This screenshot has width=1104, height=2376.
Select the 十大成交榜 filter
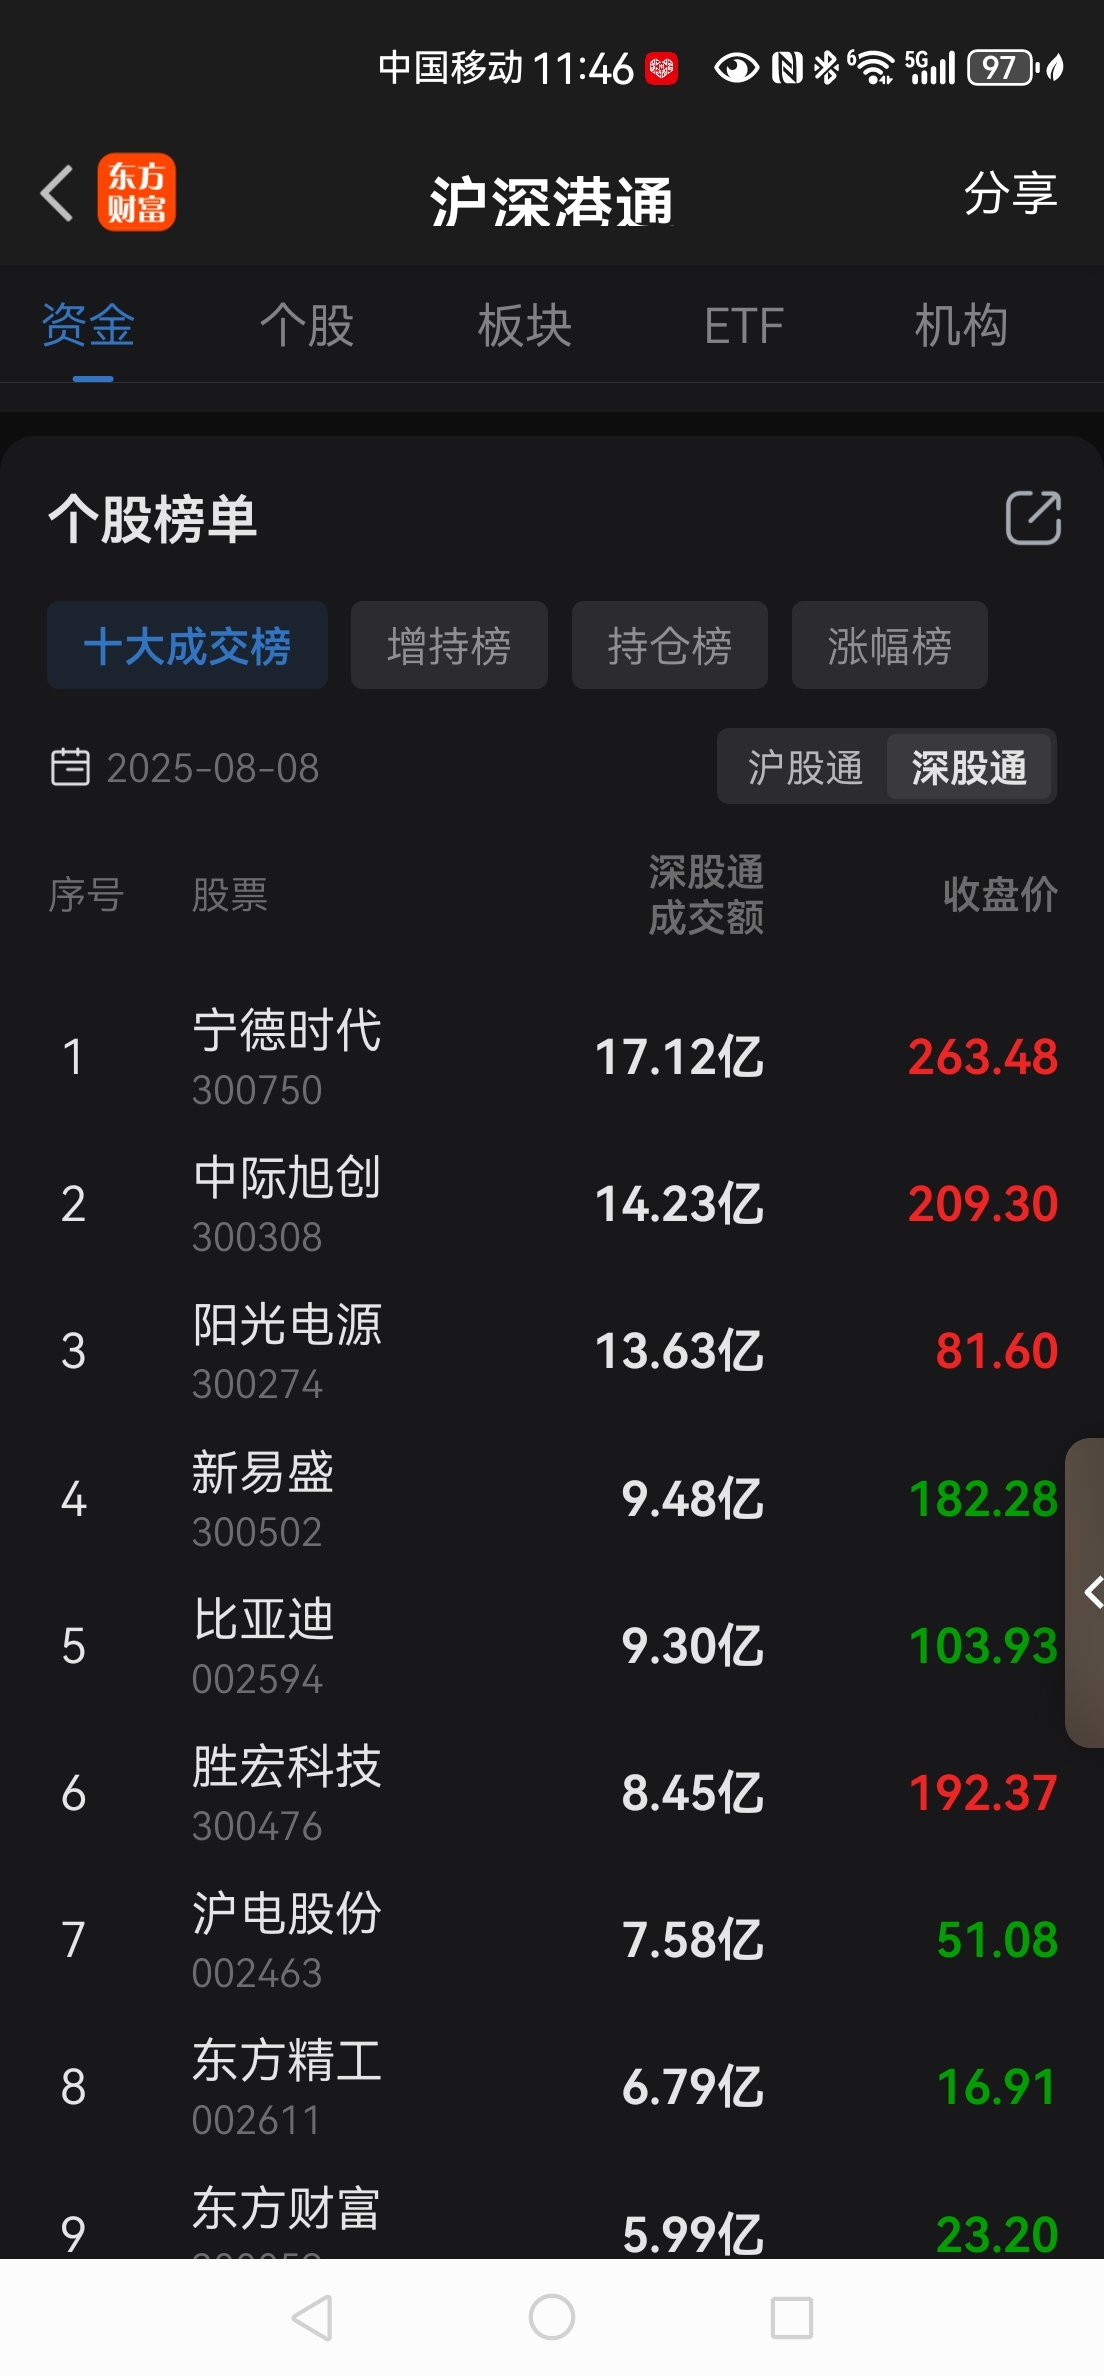[x=187, y=645]
